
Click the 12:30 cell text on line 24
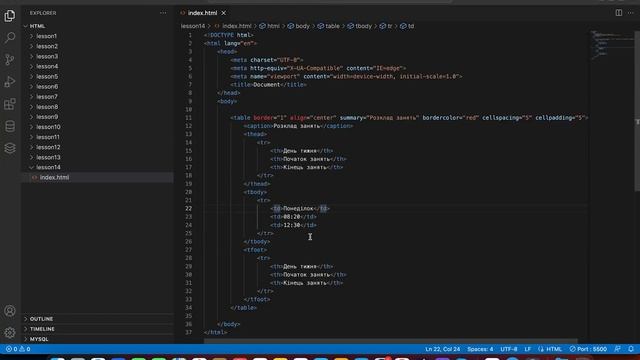[x=291, y=225]
